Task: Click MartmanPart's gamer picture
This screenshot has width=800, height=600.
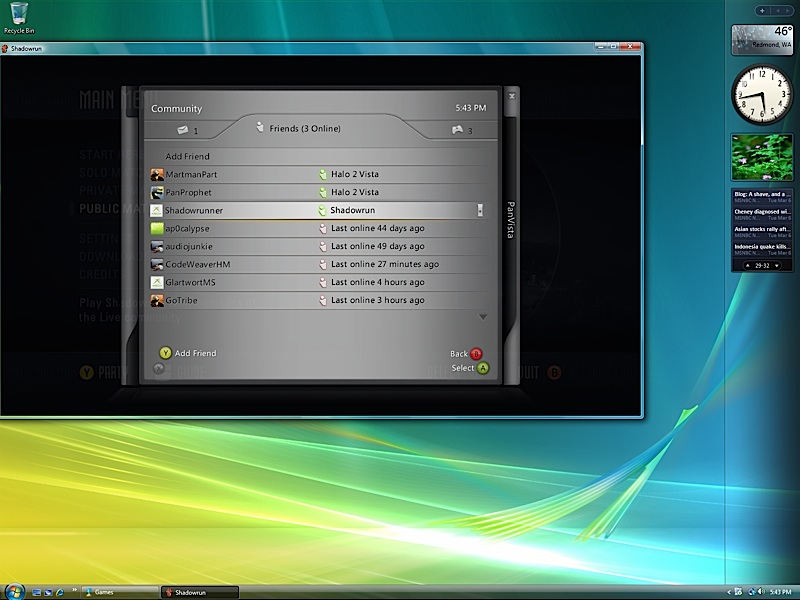Action: tap(157, 175)
